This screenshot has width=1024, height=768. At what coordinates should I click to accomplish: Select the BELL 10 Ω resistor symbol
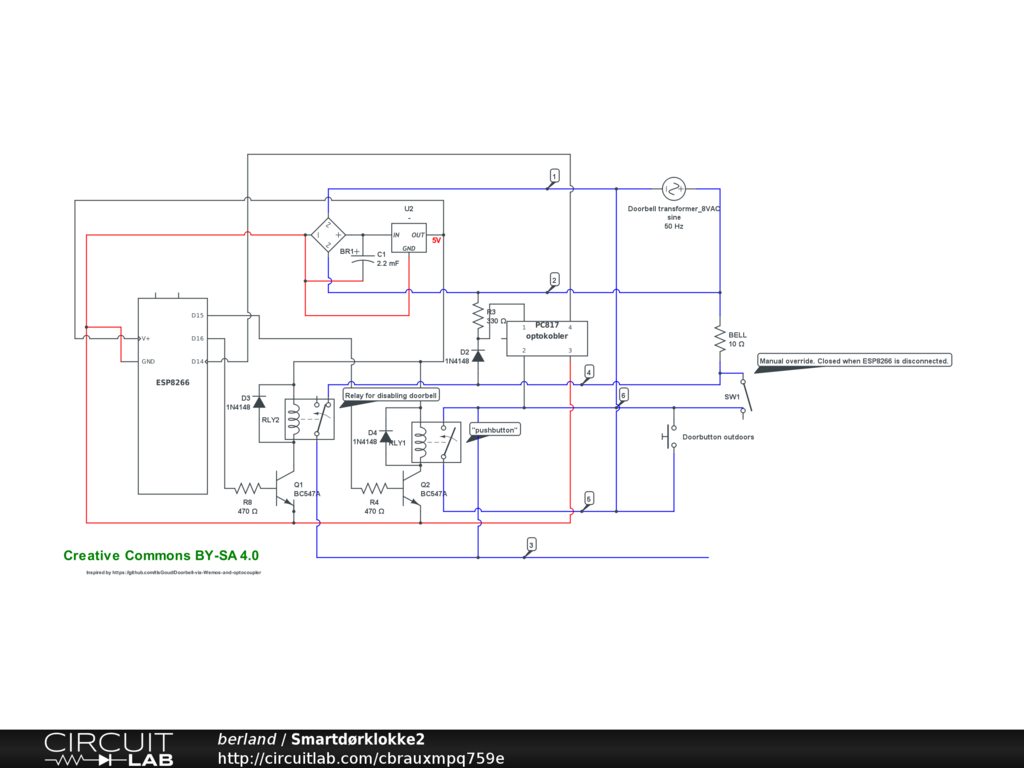coord(719,339)
